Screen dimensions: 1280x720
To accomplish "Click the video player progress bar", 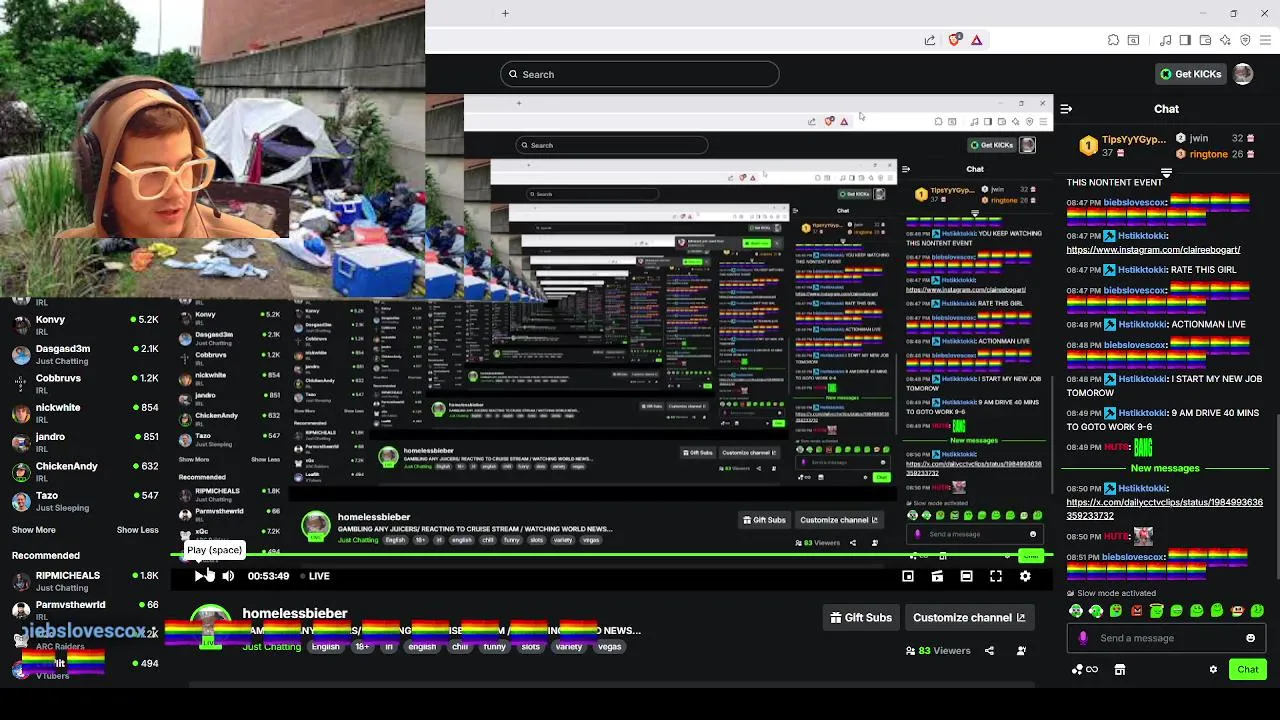I will (x=610, y=554).
